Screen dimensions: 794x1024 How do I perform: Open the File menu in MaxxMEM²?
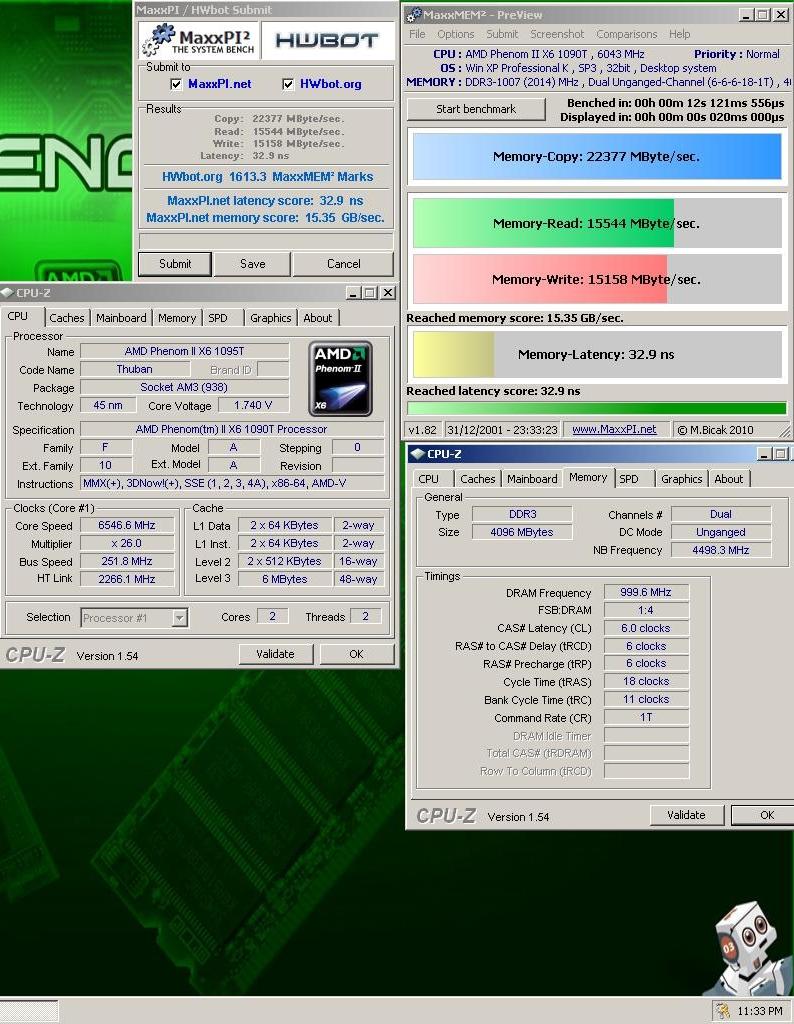click(x=417, y=34)
